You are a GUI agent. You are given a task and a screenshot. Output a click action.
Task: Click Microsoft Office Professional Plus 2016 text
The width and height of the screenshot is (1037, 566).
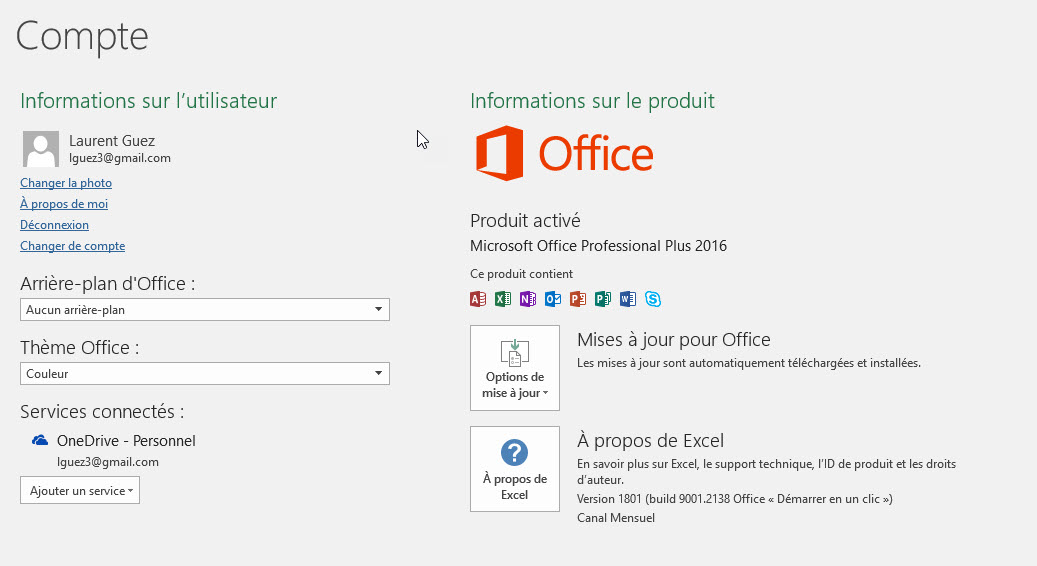(x=599, y=246)
